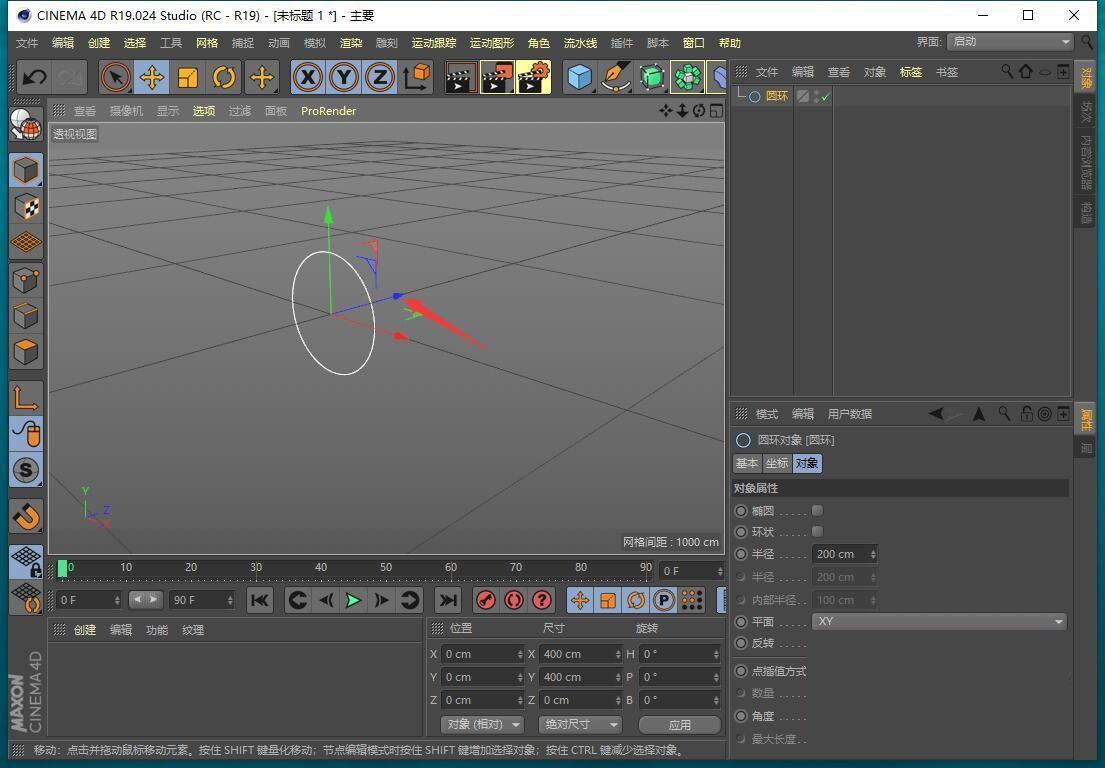This screenshot has width=1105, height=768.
Task: Switch to 基本 attribute tab
Action: (747, 463)
